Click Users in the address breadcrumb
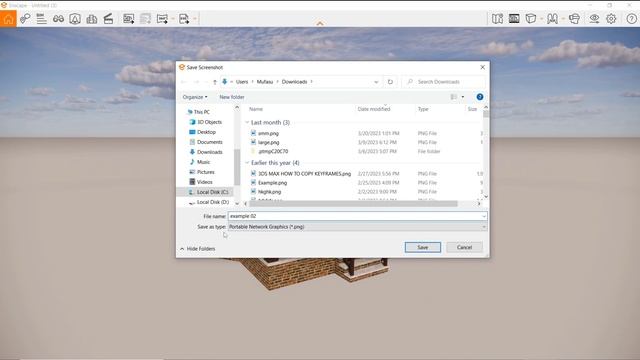This screenshot has width=640, height=360. 242,82
